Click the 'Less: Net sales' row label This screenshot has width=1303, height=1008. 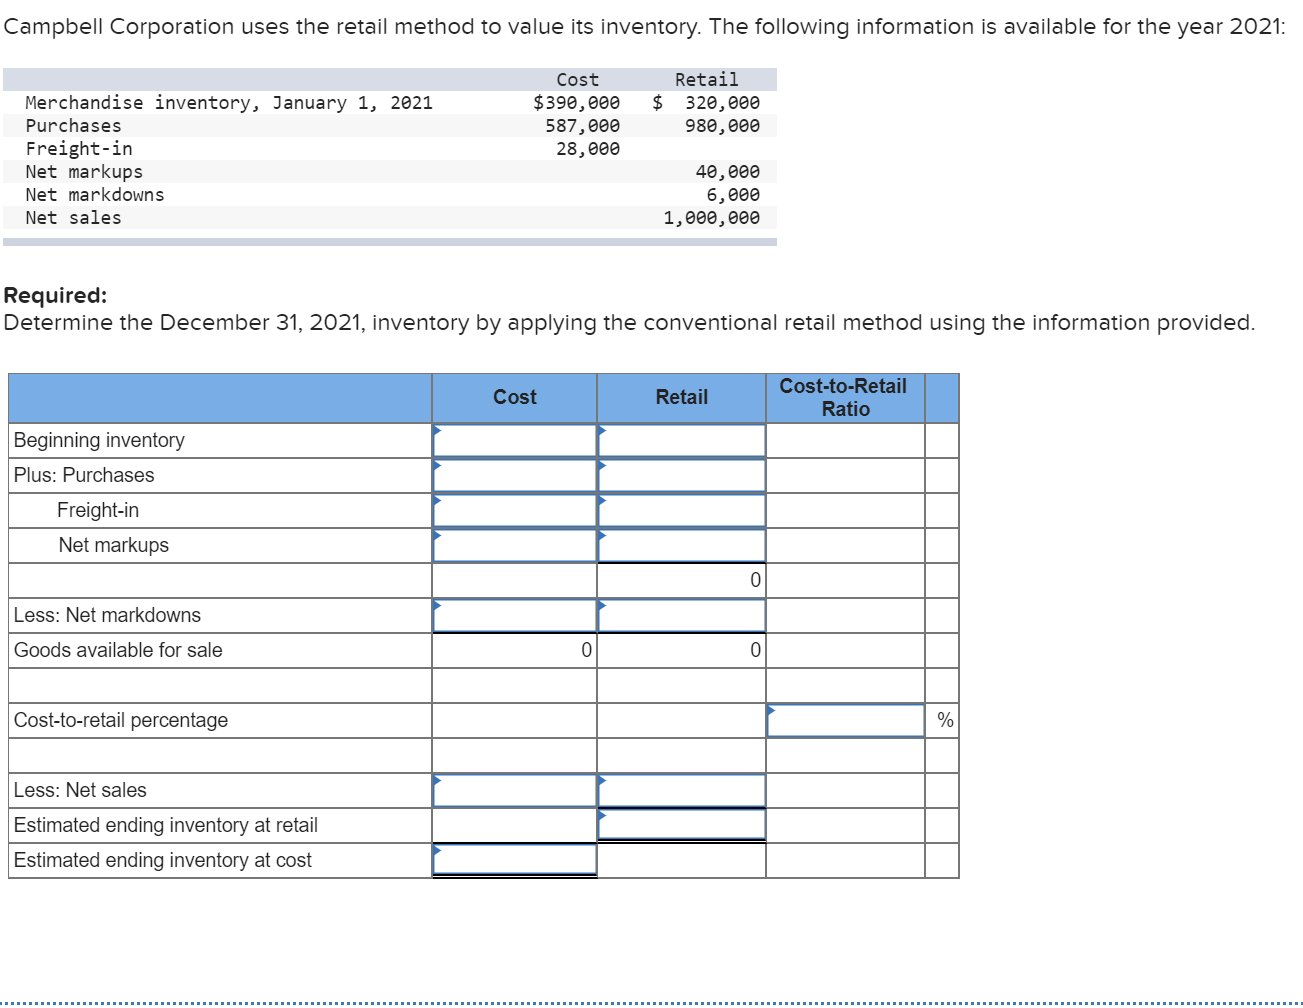80,790
